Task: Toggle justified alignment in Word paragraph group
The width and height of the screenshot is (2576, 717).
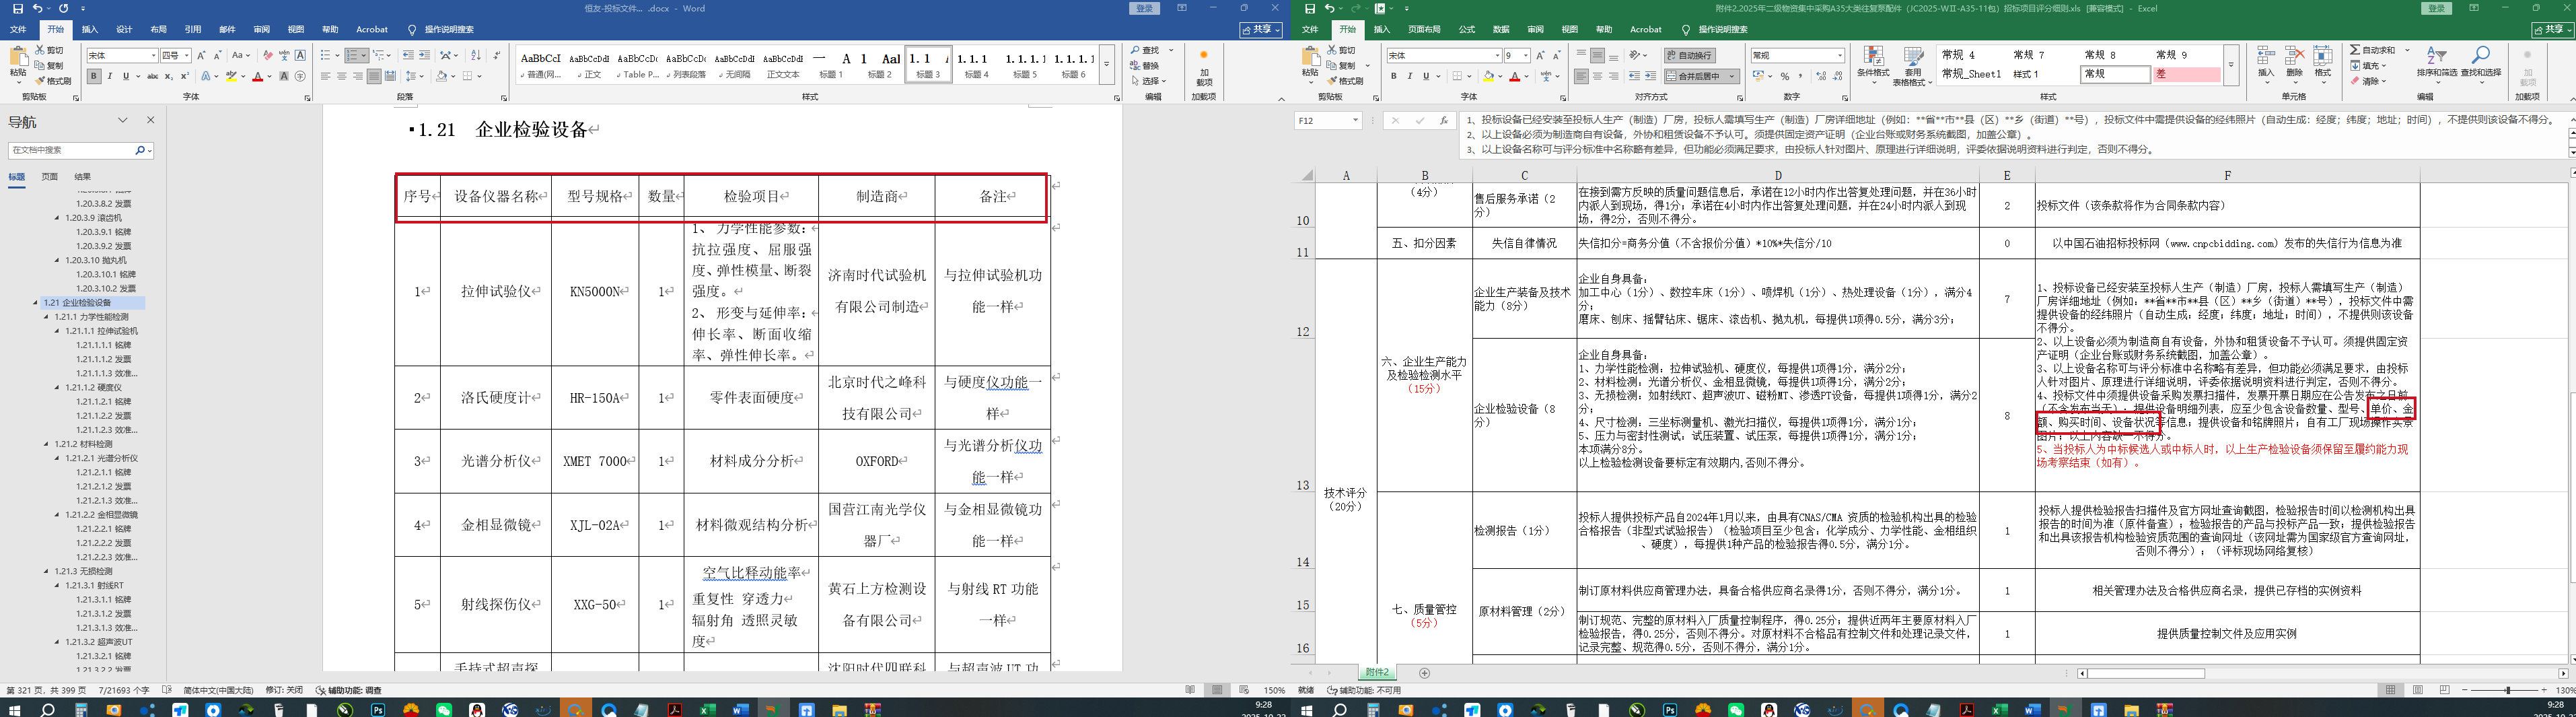Action: point(374,76)
